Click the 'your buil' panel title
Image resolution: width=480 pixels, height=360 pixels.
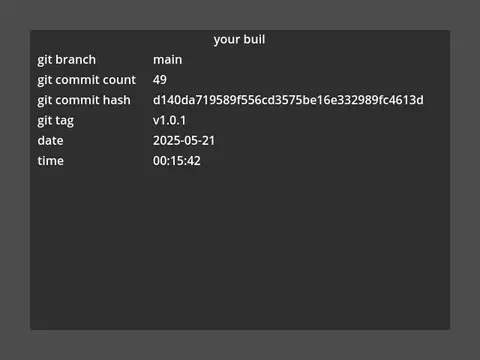point(239,40)
